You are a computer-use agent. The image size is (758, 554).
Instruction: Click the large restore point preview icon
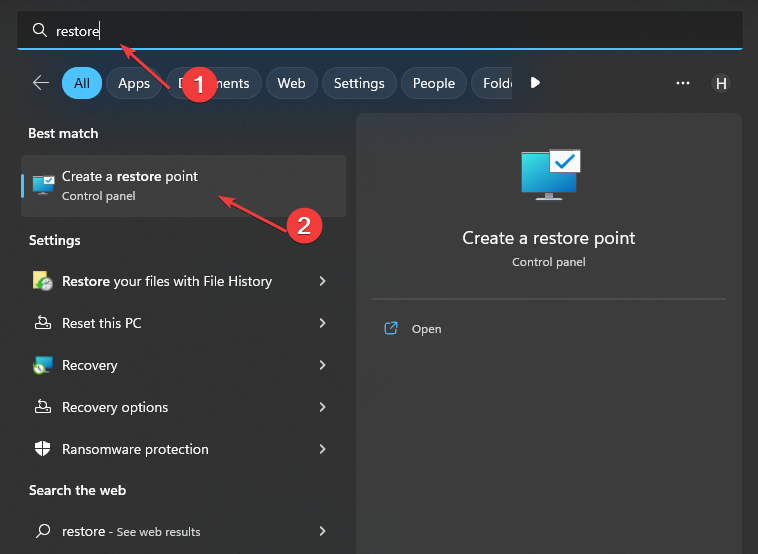click(x=551, y=175)
